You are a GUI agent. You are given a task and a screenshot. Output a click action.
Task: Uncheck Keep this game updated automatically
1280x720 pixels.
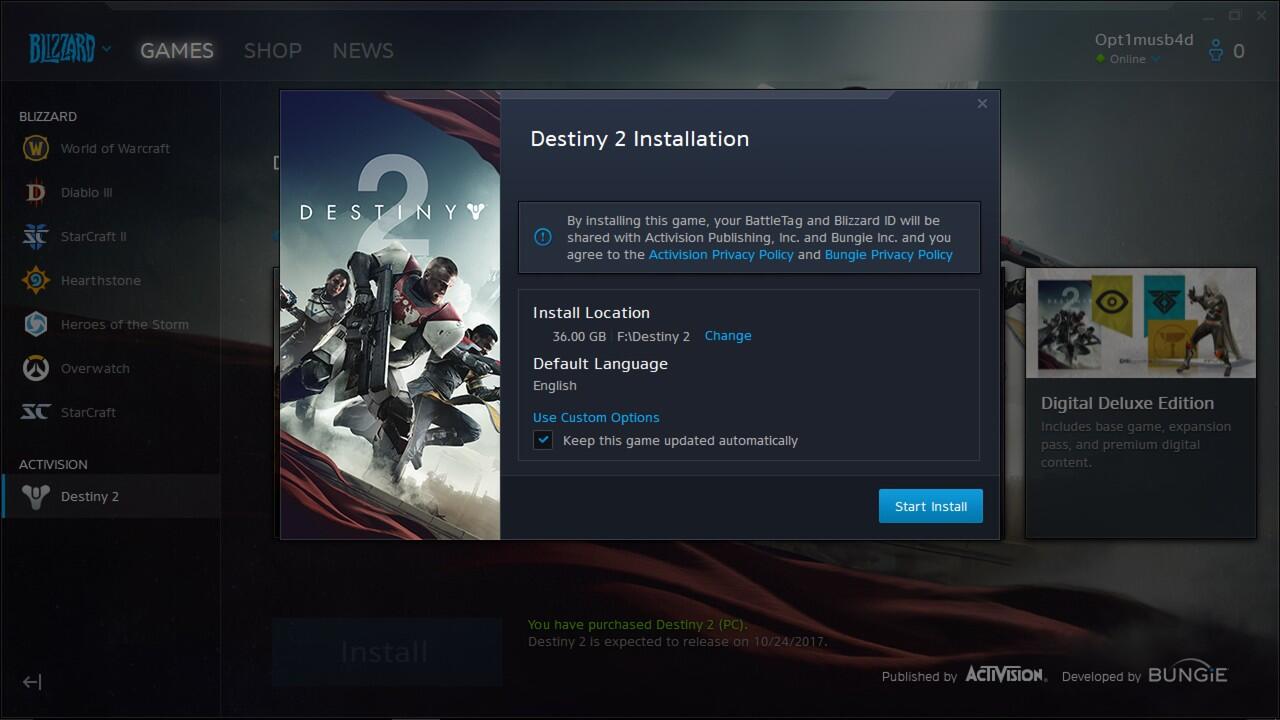pyautogui.click(x=543, y=440)
